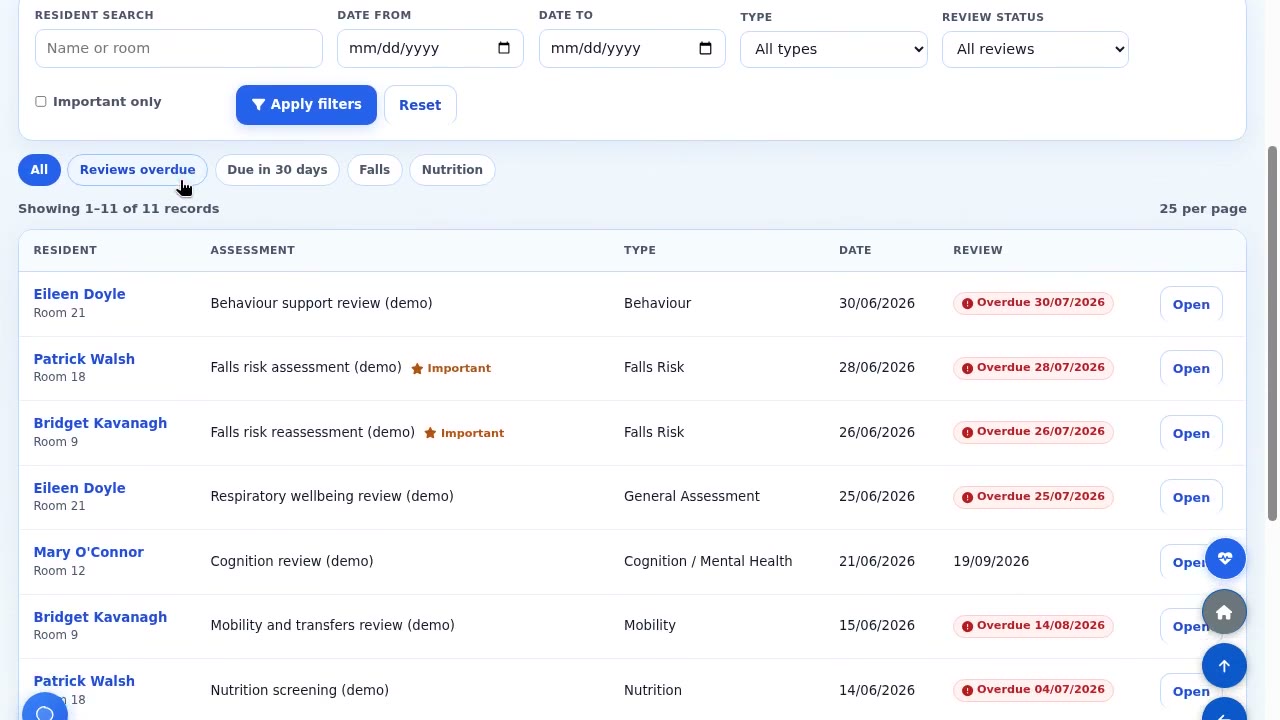Open the Falls risk assessment record

(1191, 368)
